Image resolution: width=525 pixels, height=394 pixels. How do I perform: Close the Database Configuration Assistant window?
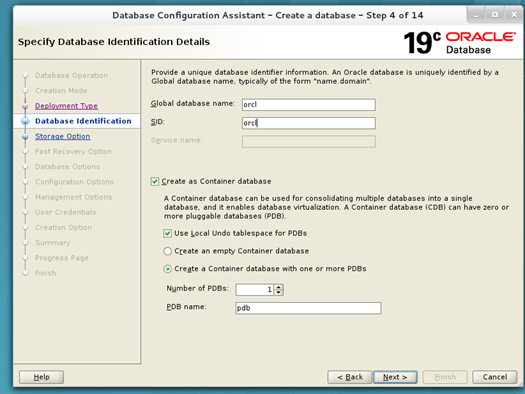tap(514, 15)
